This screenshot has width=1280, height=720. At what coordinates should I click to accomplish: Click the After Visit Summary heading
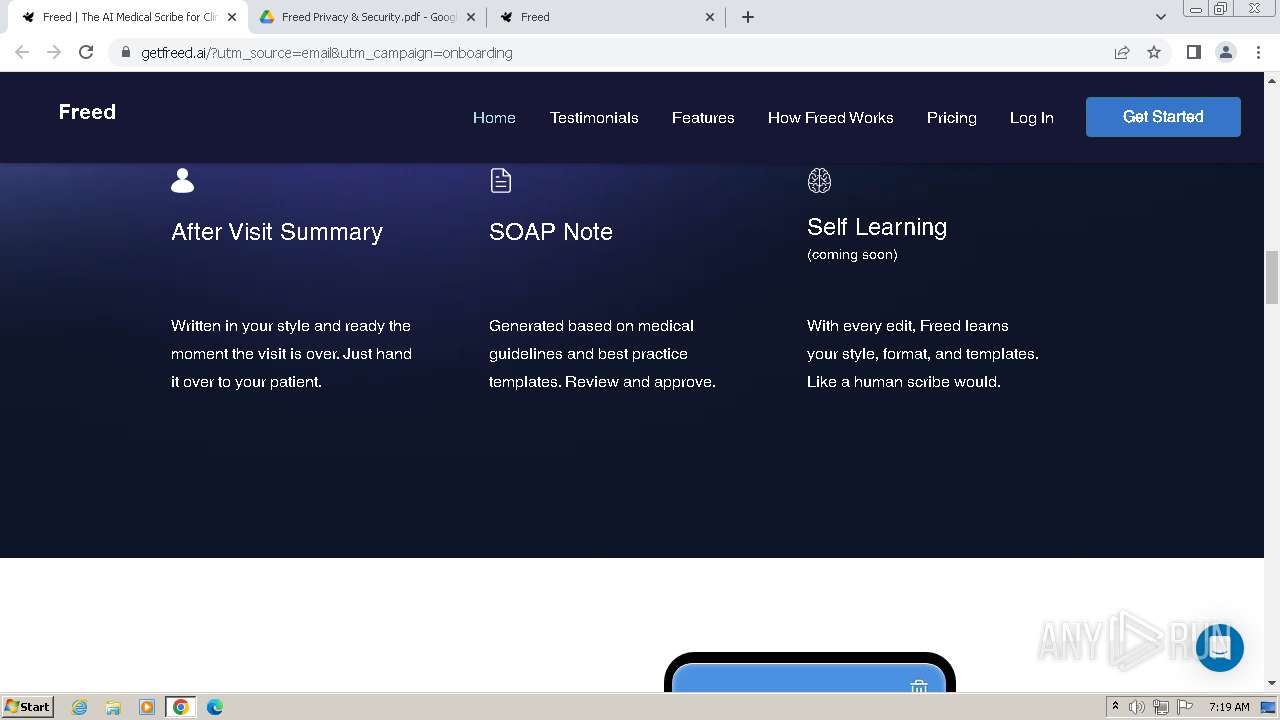click(277, 232)
